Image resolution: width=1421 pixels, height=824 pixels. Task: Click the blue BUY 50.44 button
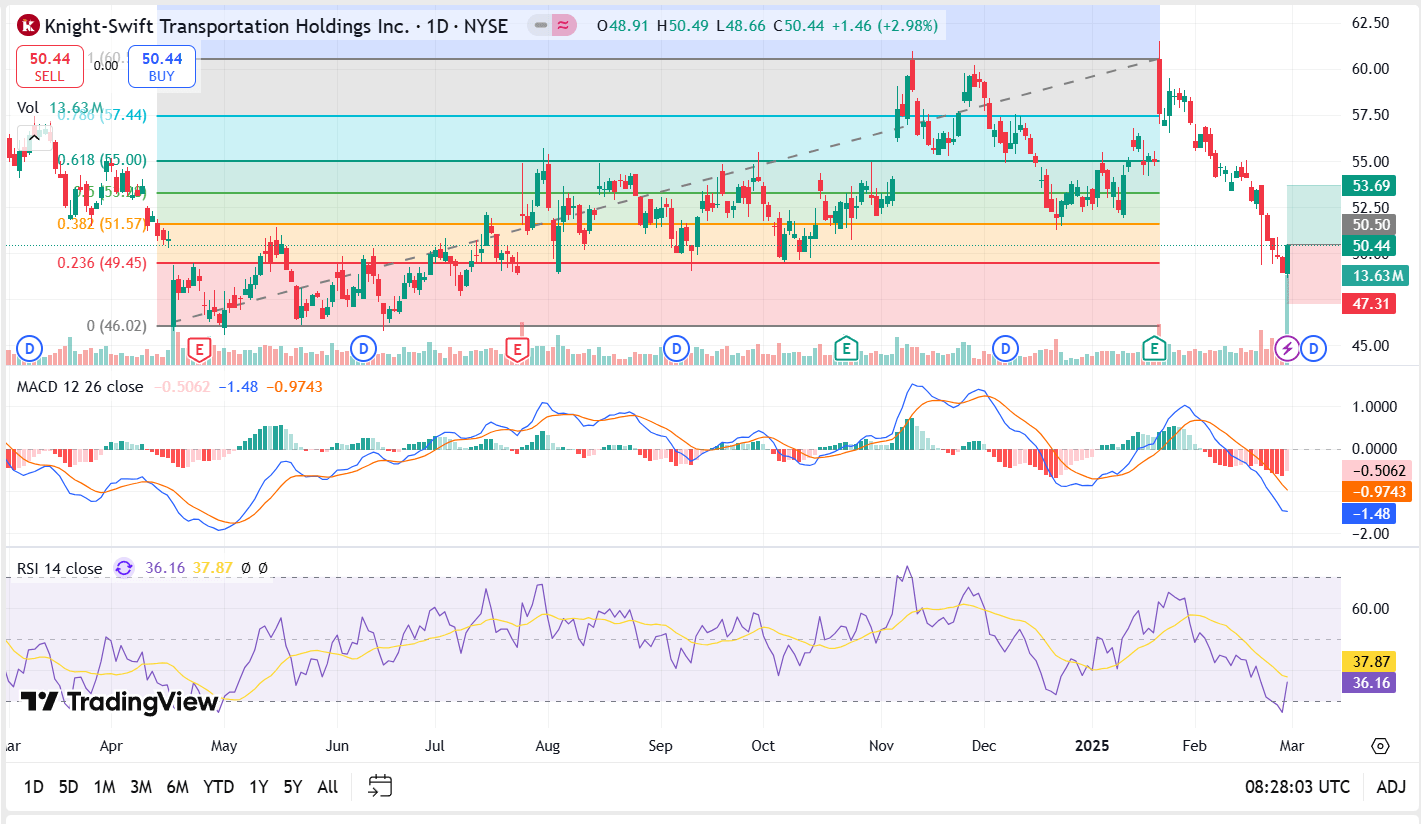pyautogui.click(x=161, y=66)
